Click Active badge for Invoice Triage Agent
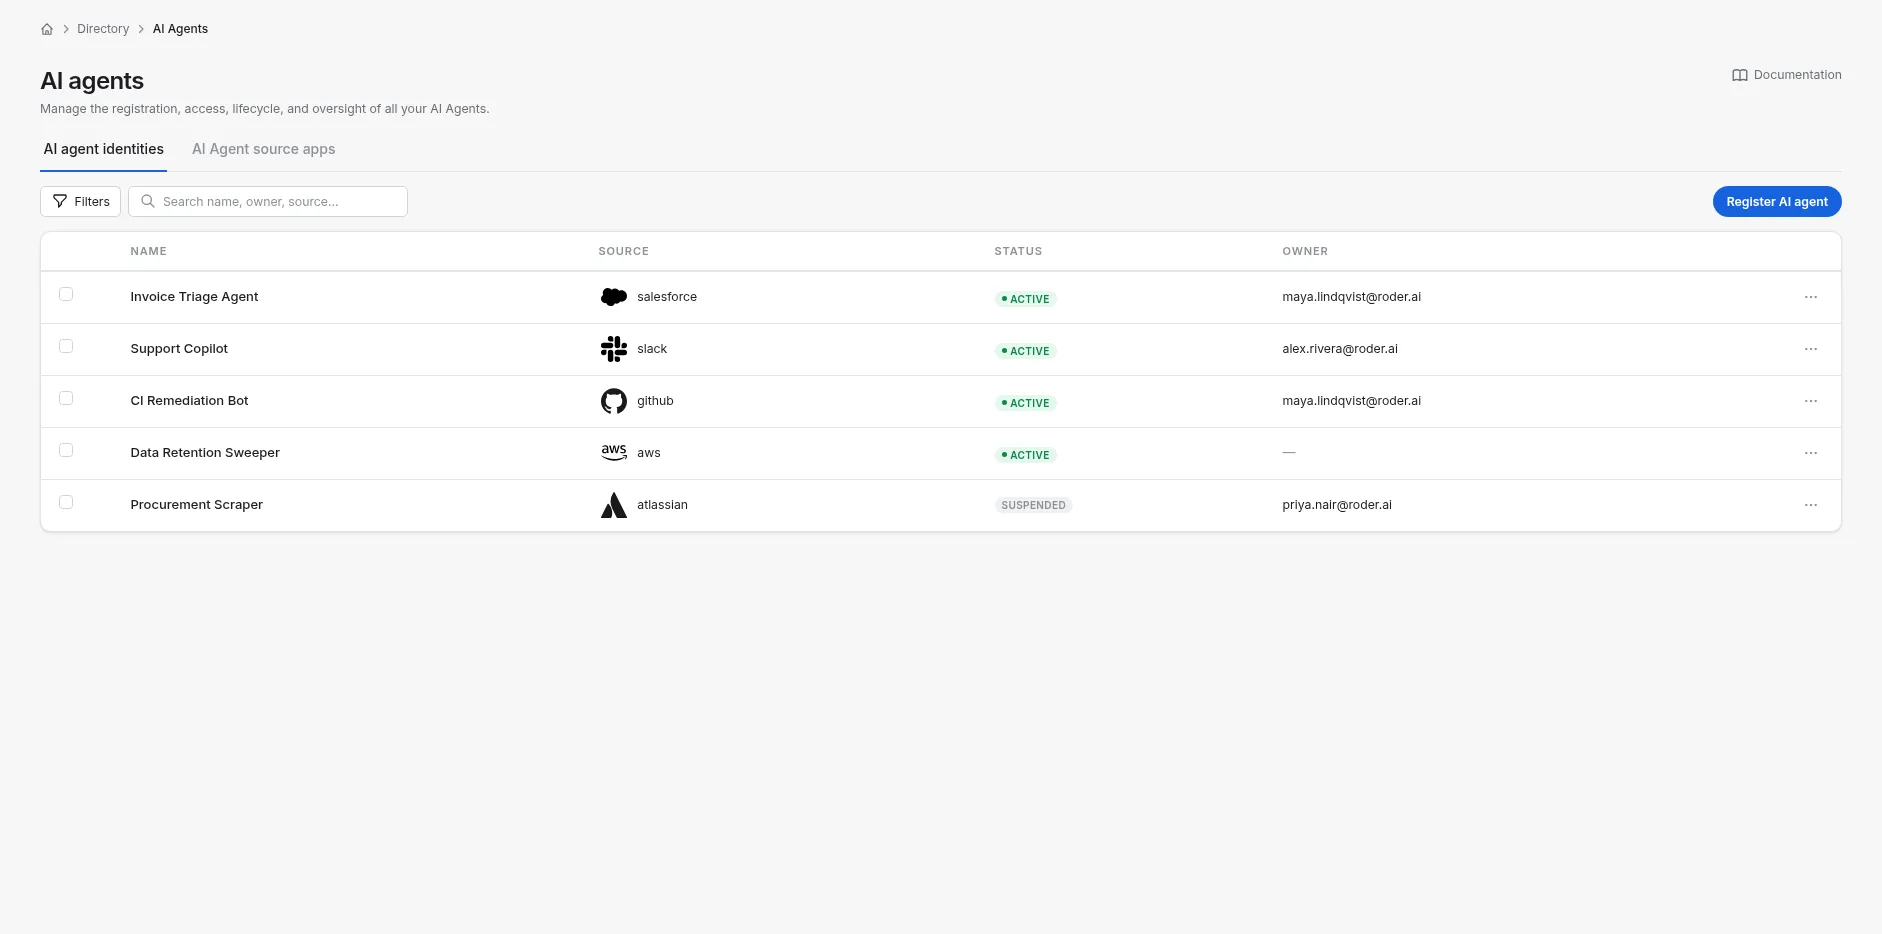This screenshot has width=1882, height=934. [x=1026, y=299]
